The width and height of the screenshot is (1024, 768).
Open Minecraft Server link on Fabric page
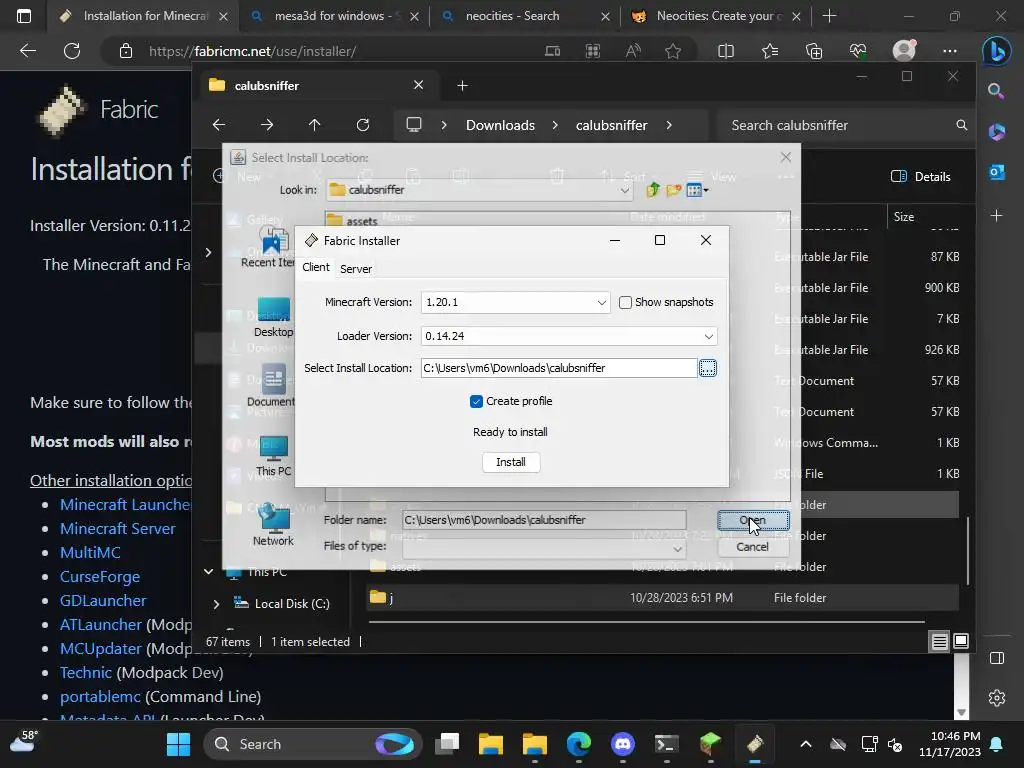(118, 528)
